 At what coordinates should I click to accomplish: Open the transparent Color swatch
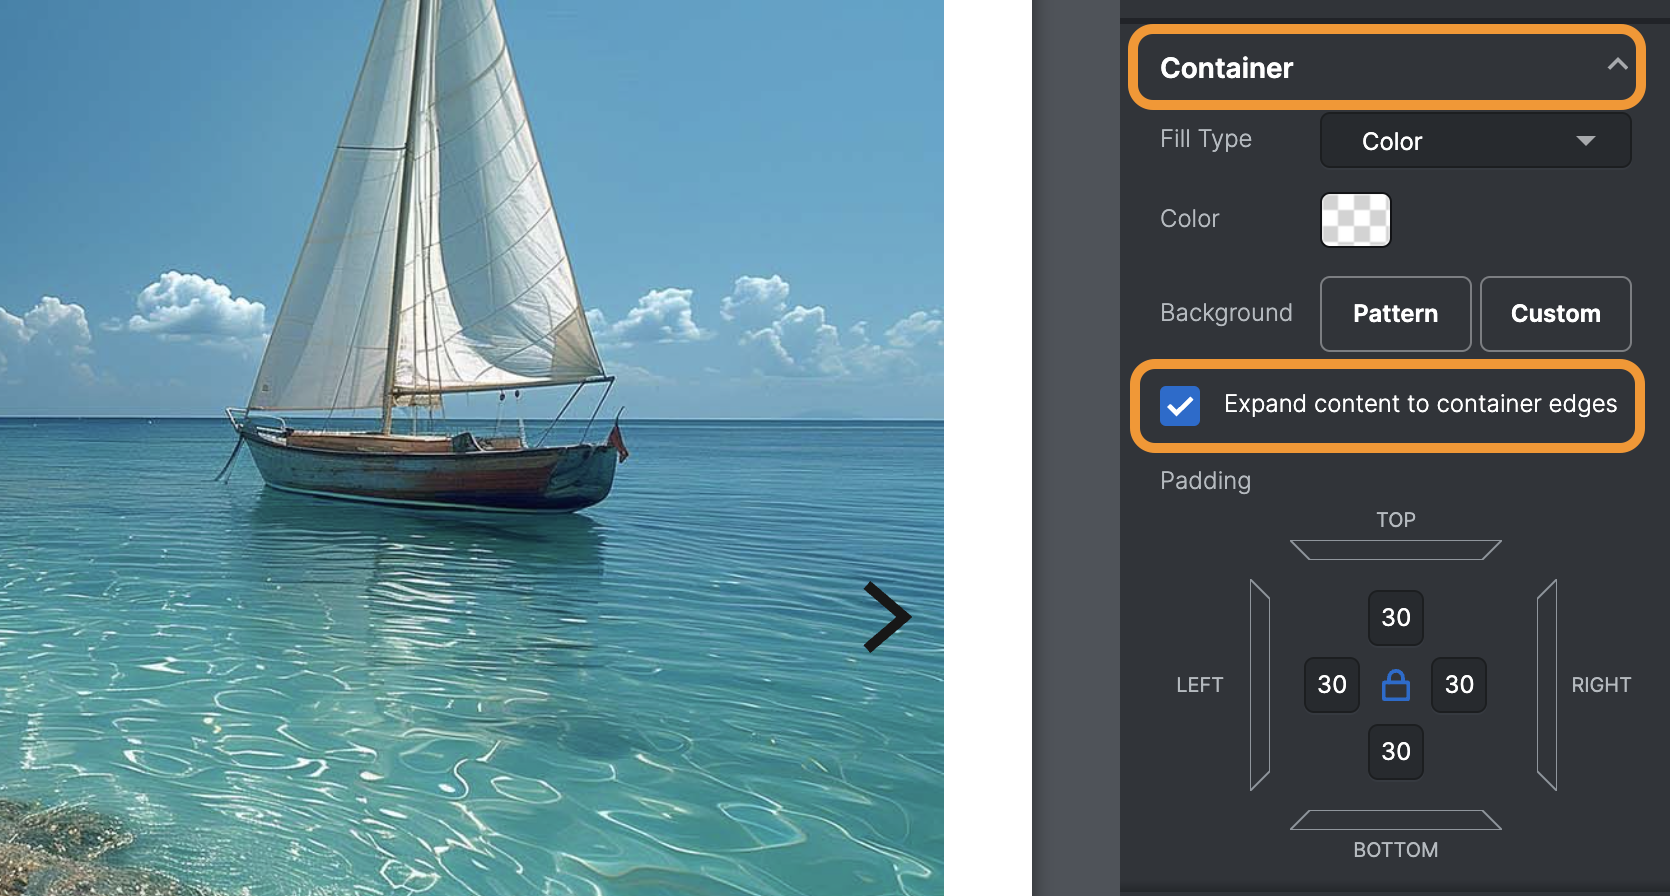click(1355, 219)
